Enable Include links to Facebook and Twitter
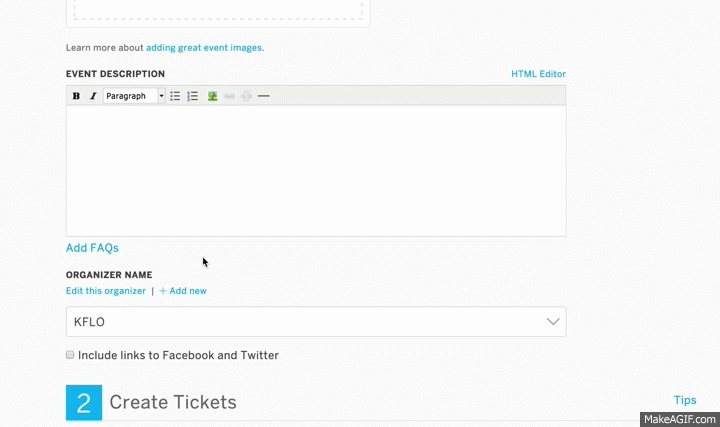The width and height of the screenshot is (720, 427). [70, 354]
